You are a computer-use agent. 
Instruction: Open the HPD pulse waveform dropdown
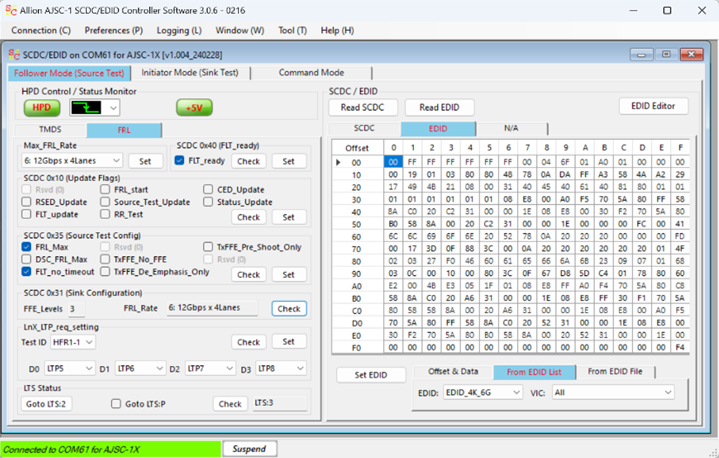click(x=94, y=108)
